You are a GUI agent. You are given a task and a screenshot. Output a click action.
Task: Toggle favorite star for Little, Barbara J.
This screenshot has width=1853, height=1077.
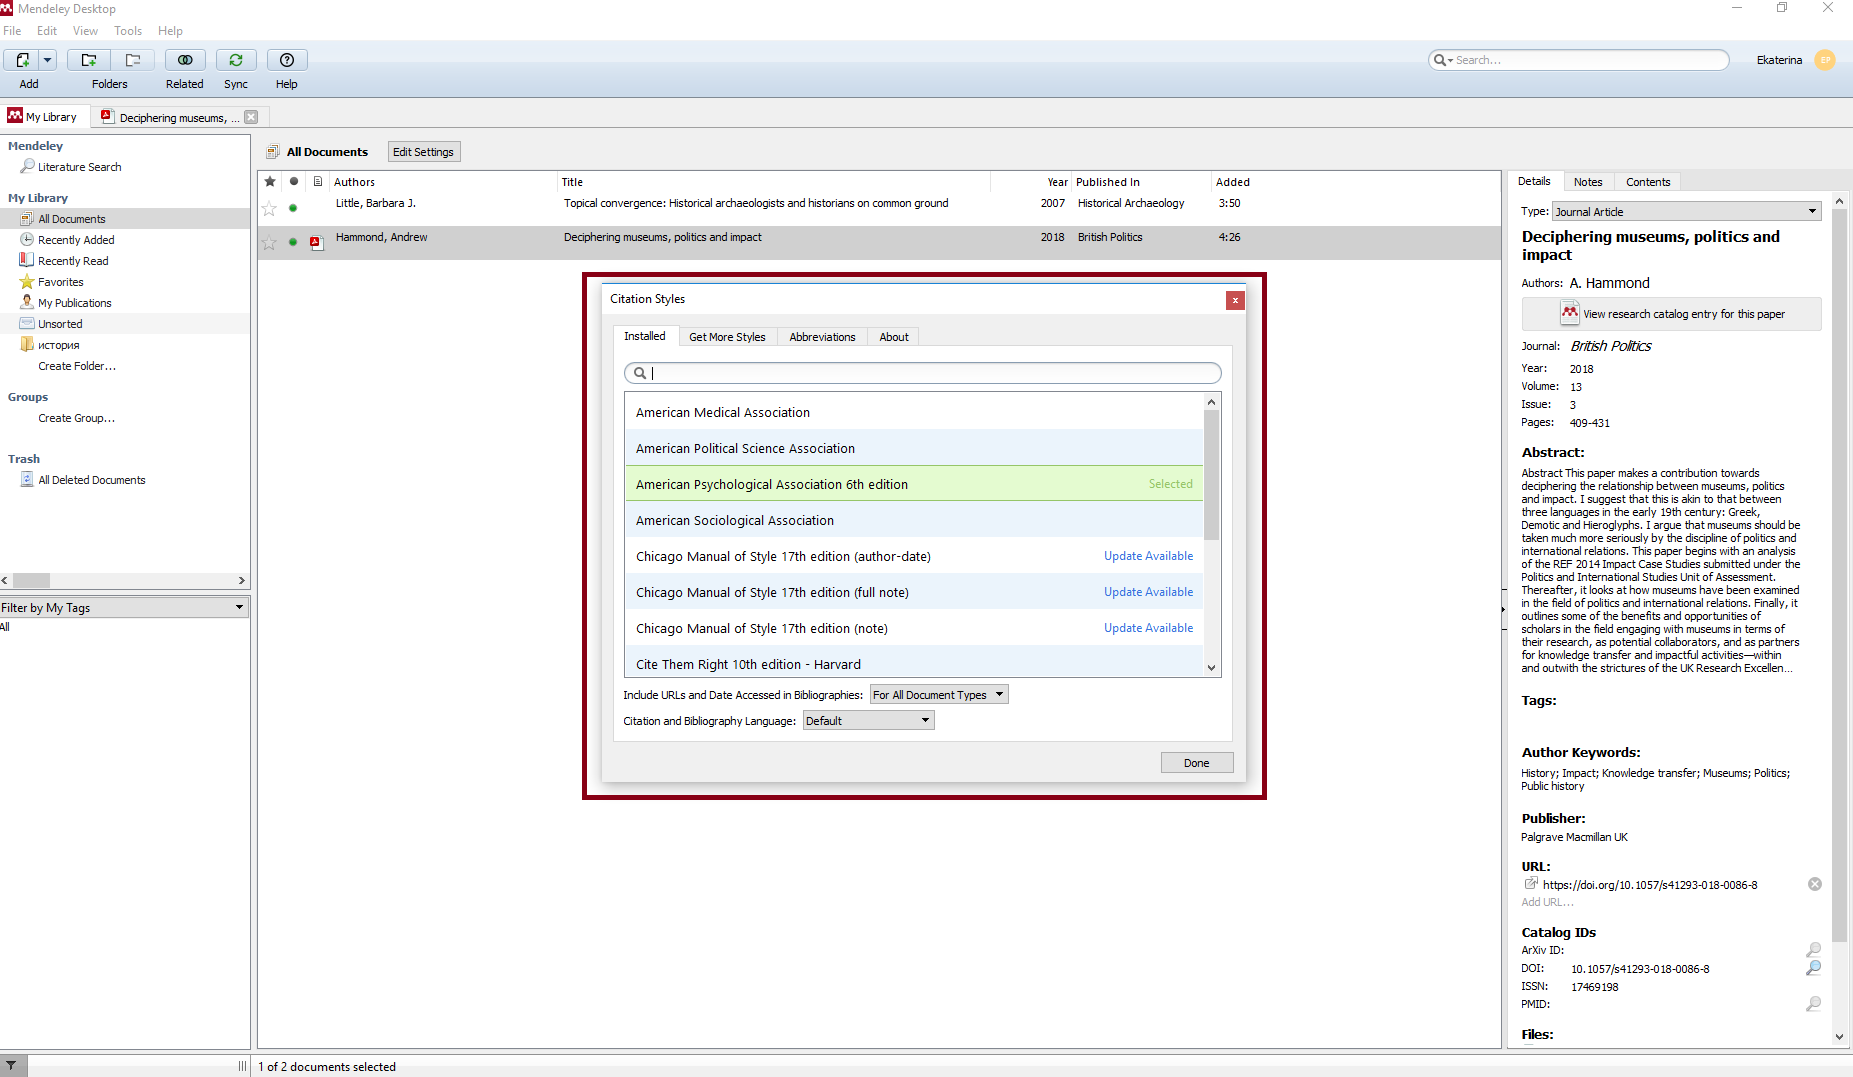(269, 208)
